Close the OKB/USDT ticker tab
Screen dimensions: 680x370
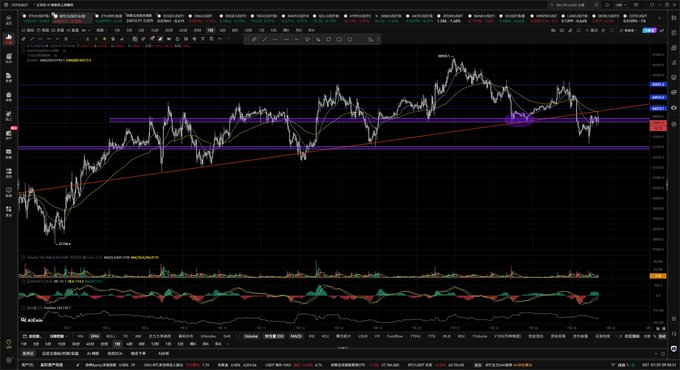pyautogui.click(x=376, y=16)
